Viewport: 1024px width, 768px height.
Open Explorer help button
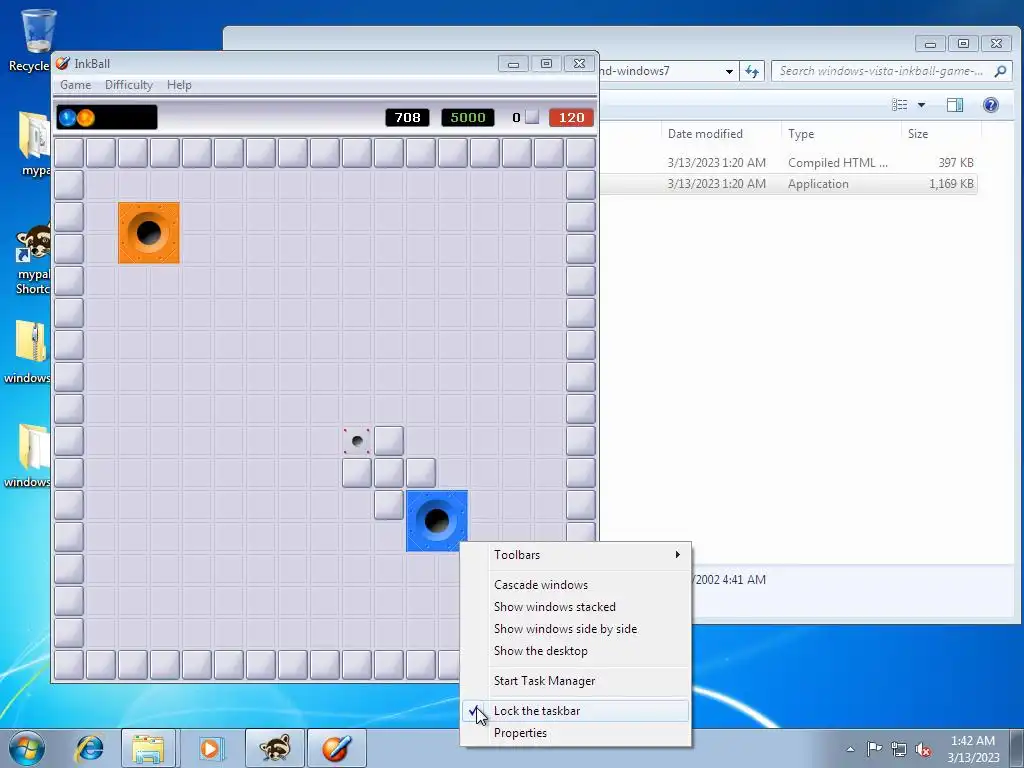pos(991,104)
